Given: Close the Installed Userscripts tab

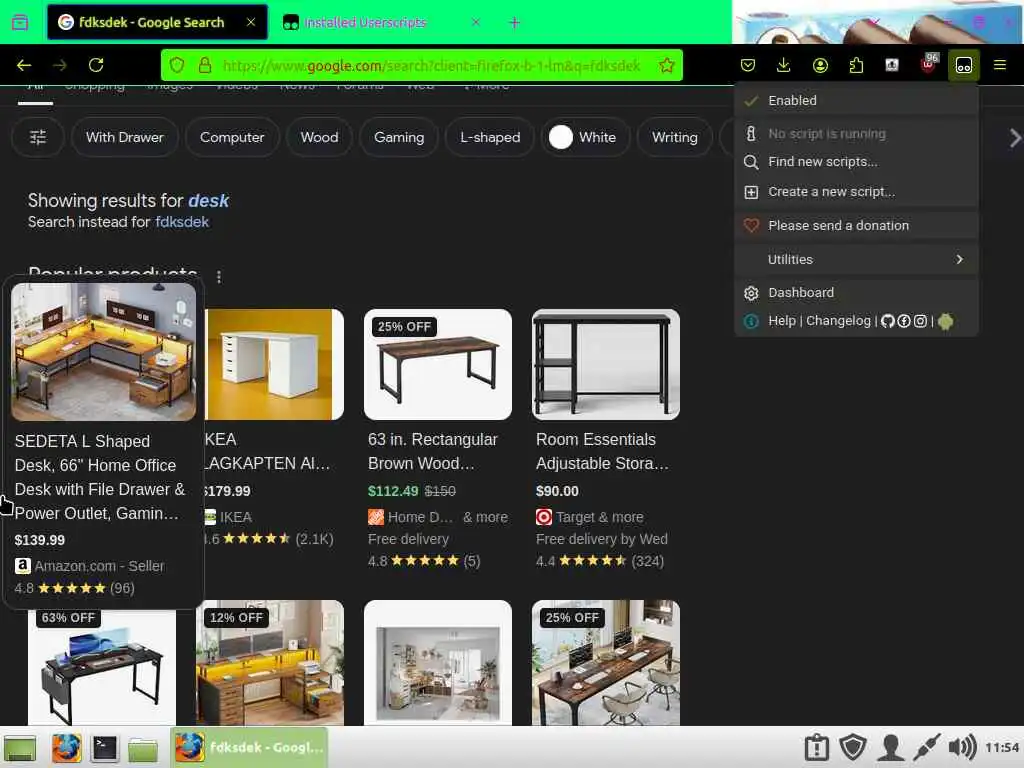Looking at the screenshot, I should [475, 22].
